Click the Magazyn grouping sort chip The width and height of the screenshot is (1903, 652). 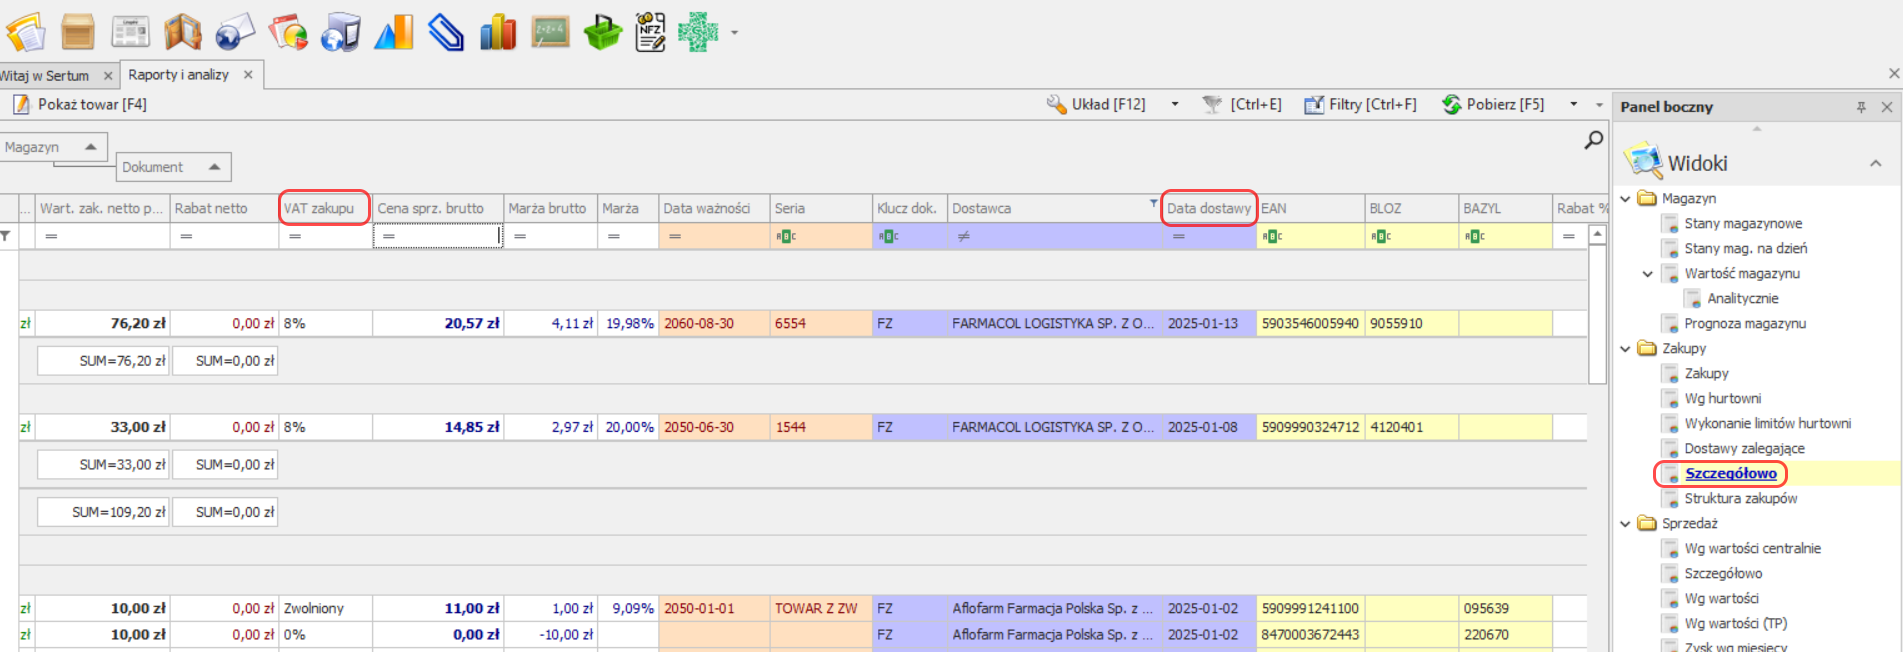(x=51, y=147)
